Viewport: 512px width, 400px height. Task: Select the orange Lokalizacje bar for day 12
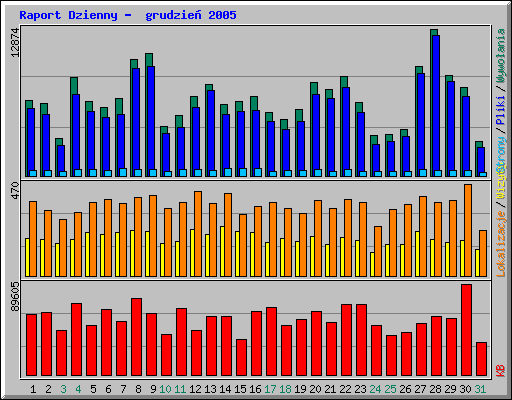[198, 234]
